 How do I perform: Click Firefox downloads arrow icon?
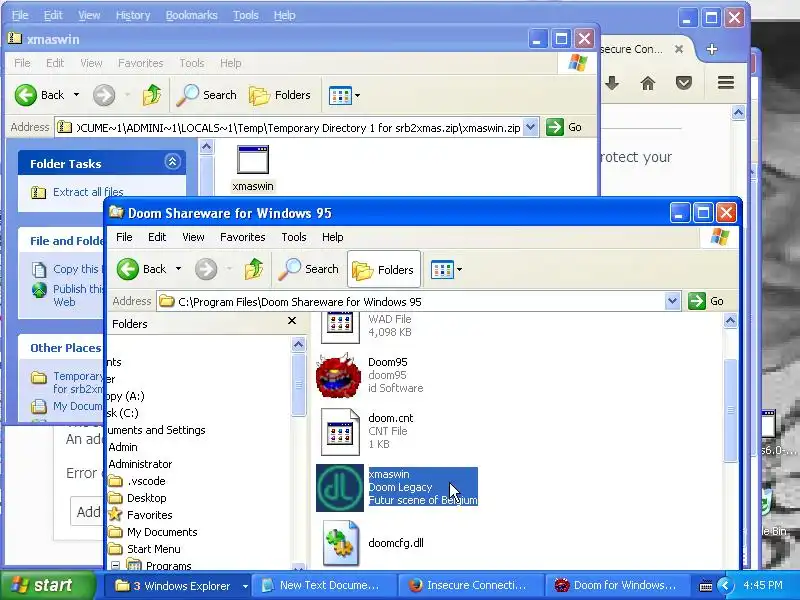[x=612, y=83]
